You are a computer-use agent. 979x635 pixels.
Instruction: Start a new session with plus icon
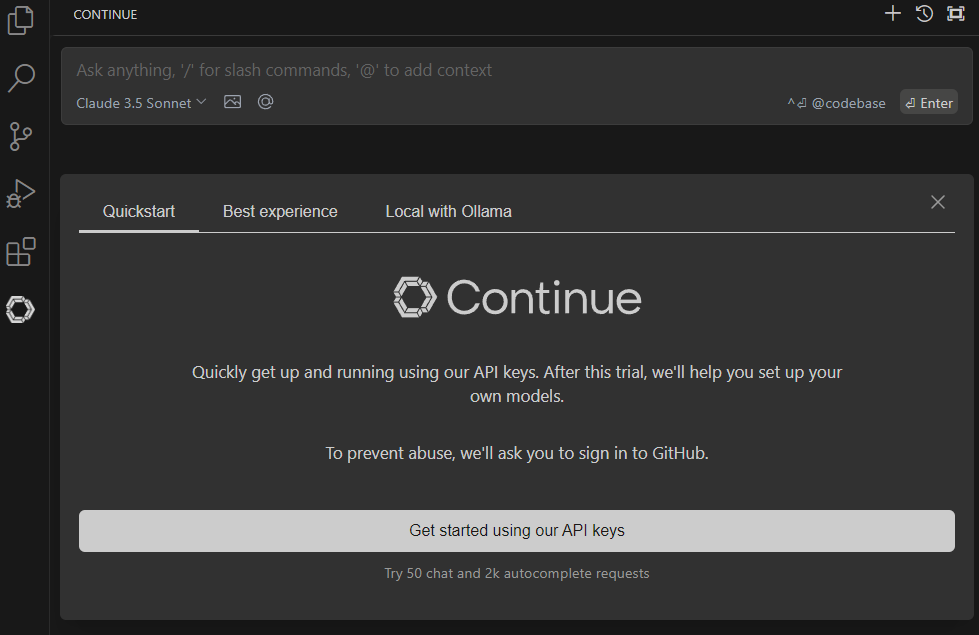(x=893, y=13)
